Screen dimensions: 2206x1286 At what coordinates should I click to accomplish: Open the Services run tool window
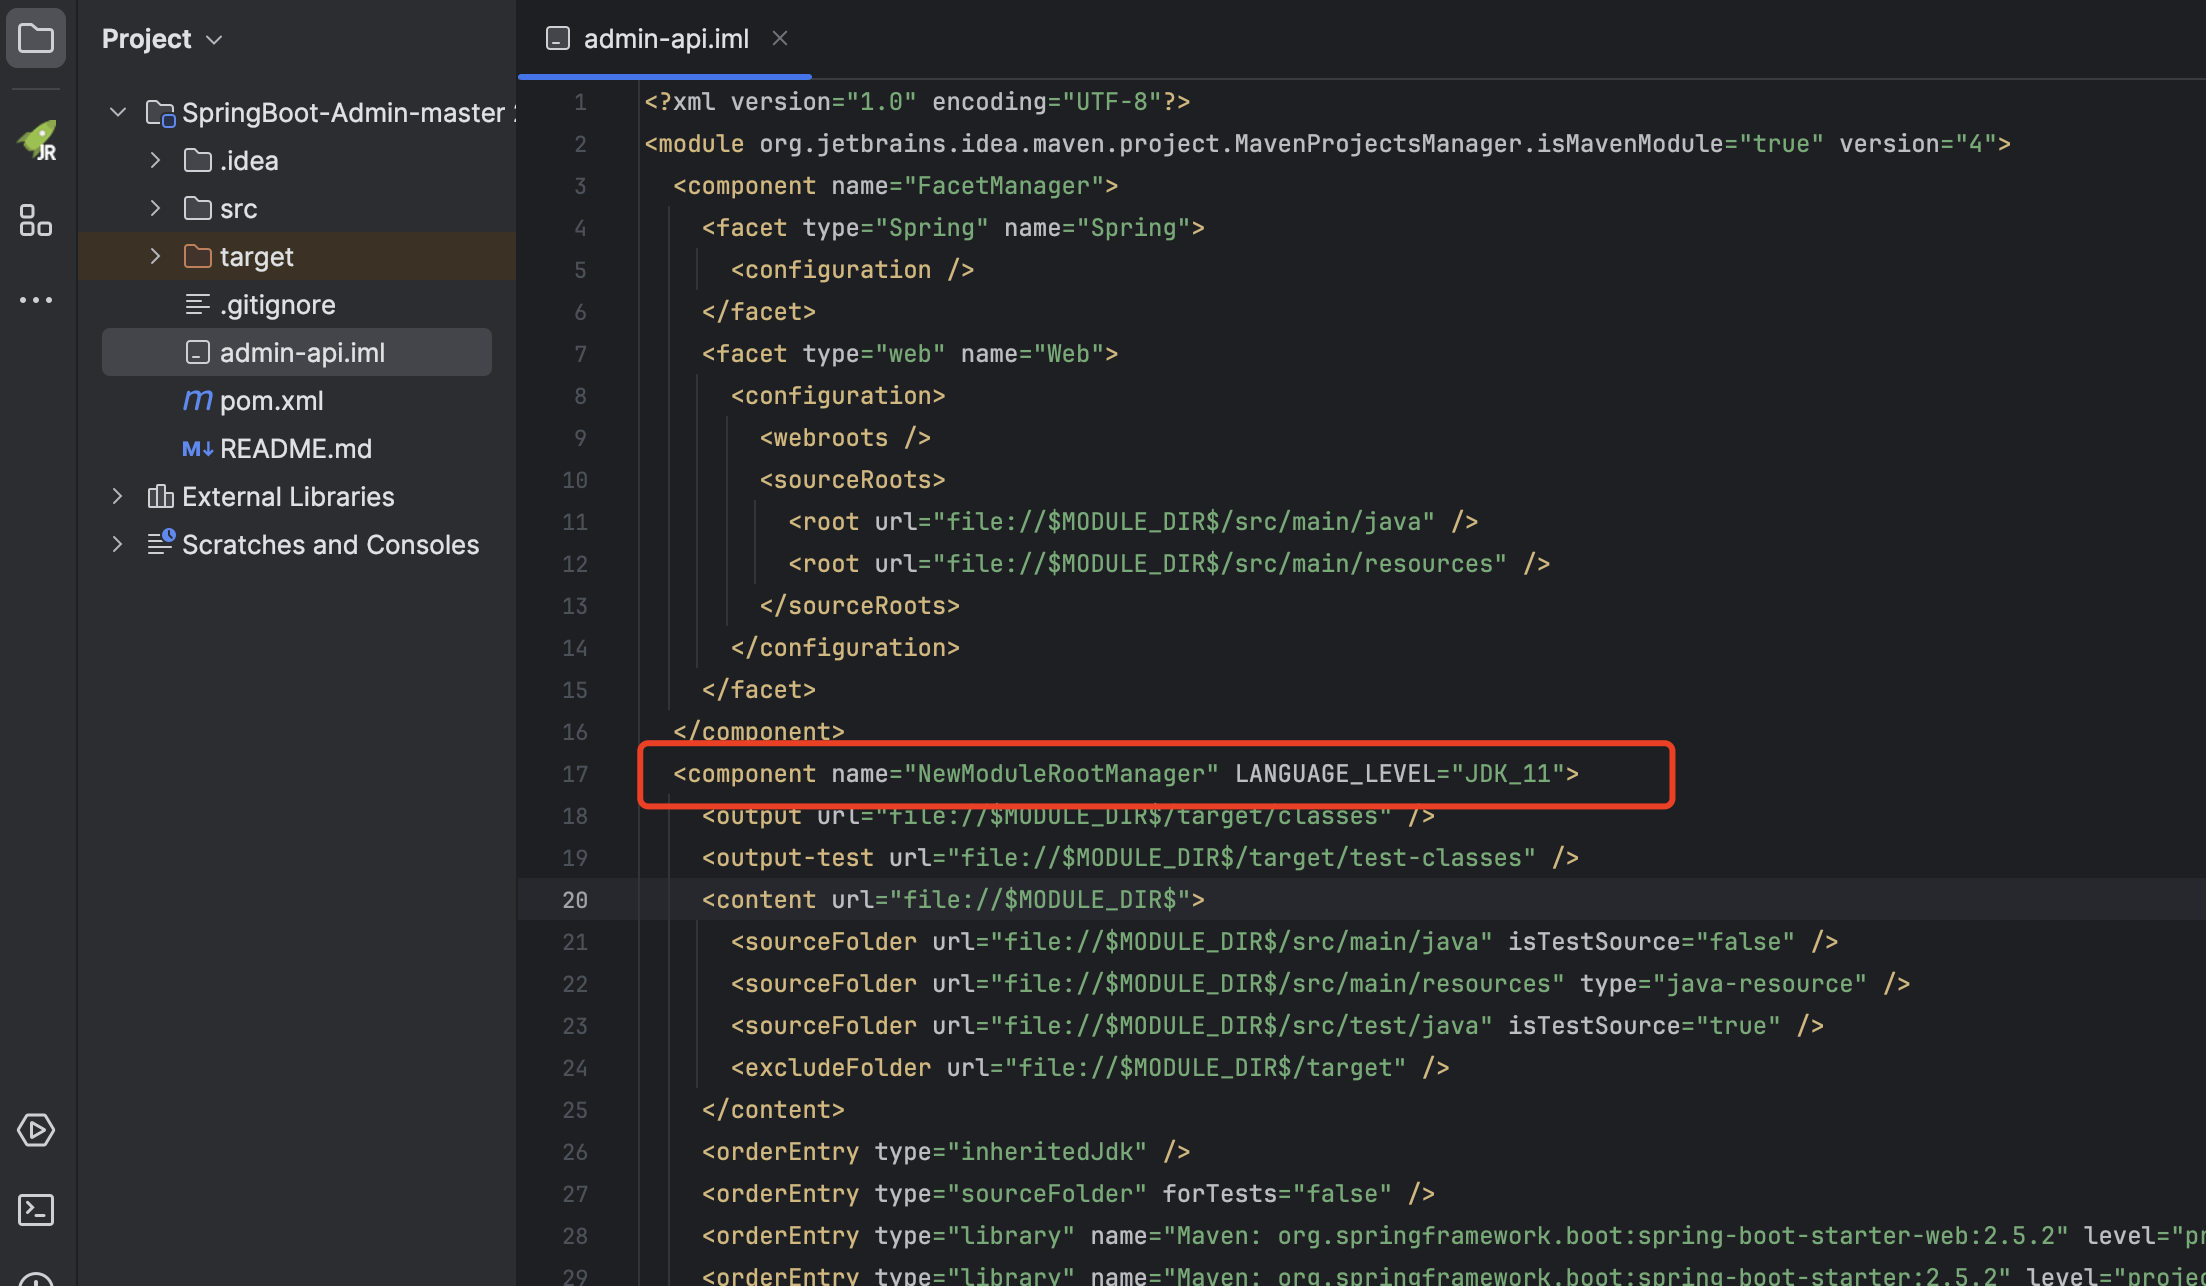point(36,1130)
